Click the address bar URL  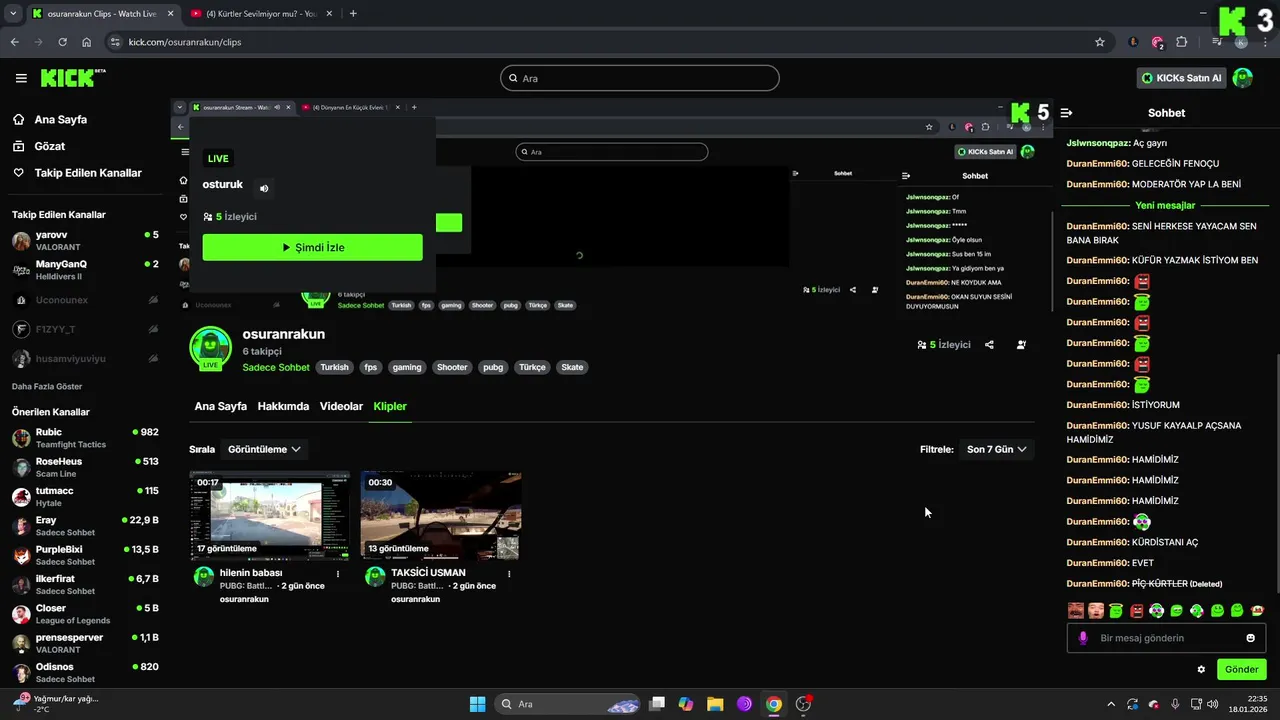[186, 42]
